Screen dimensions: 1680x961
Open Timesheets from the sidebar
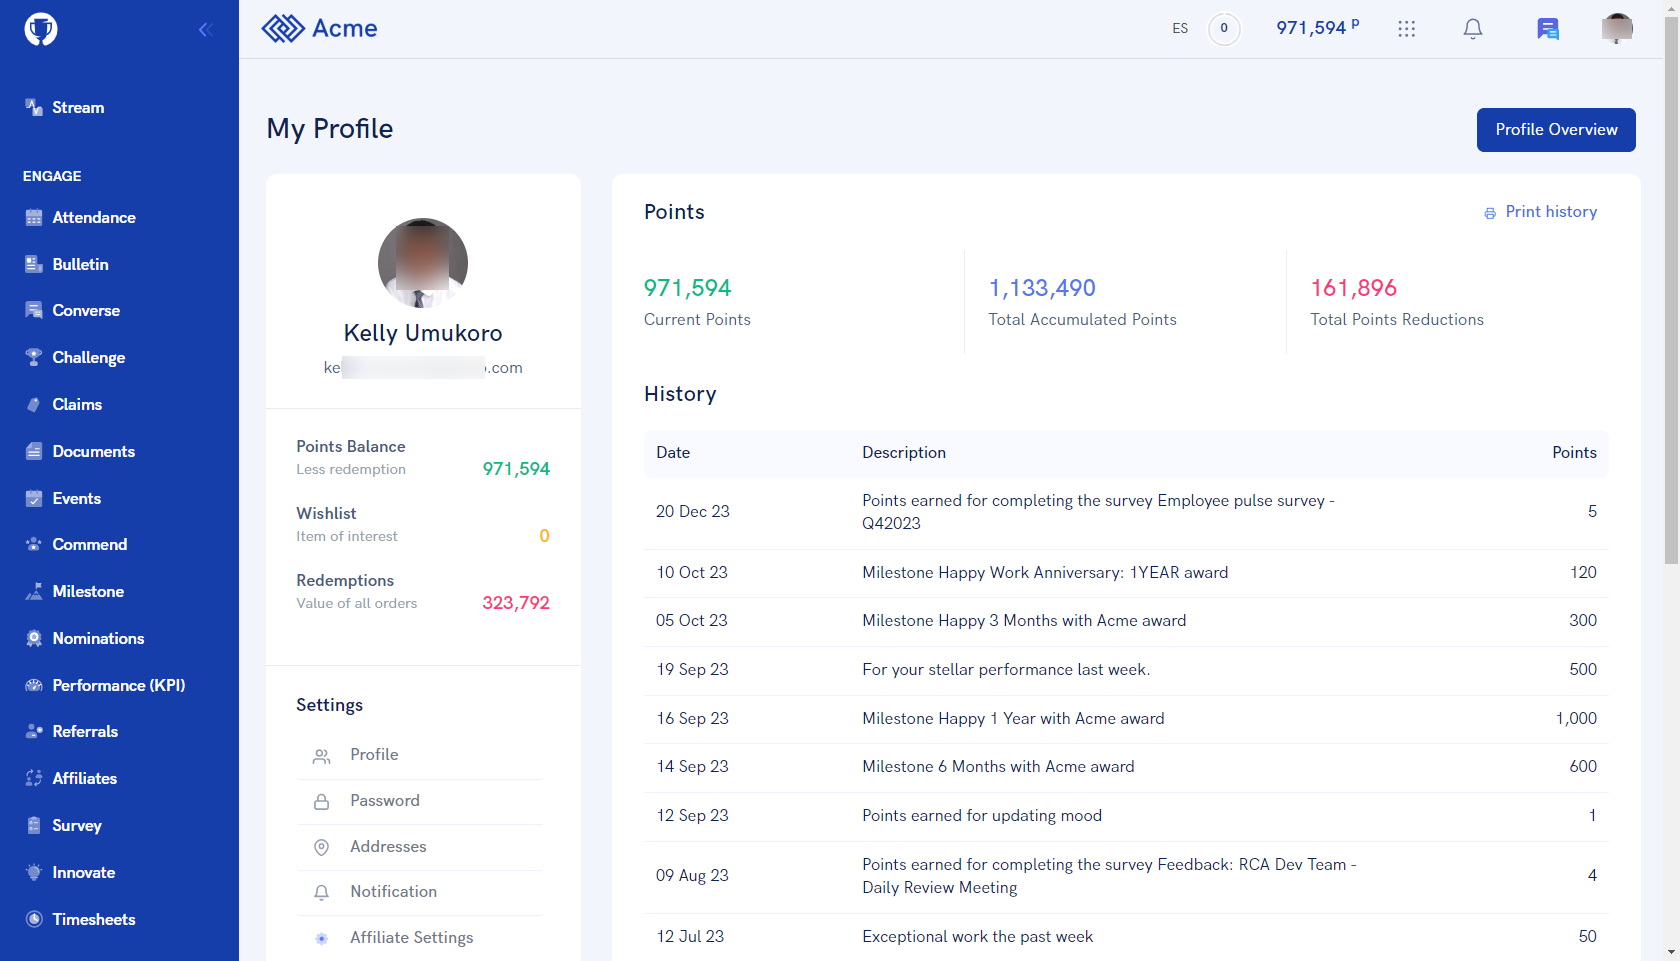[94, 919]
